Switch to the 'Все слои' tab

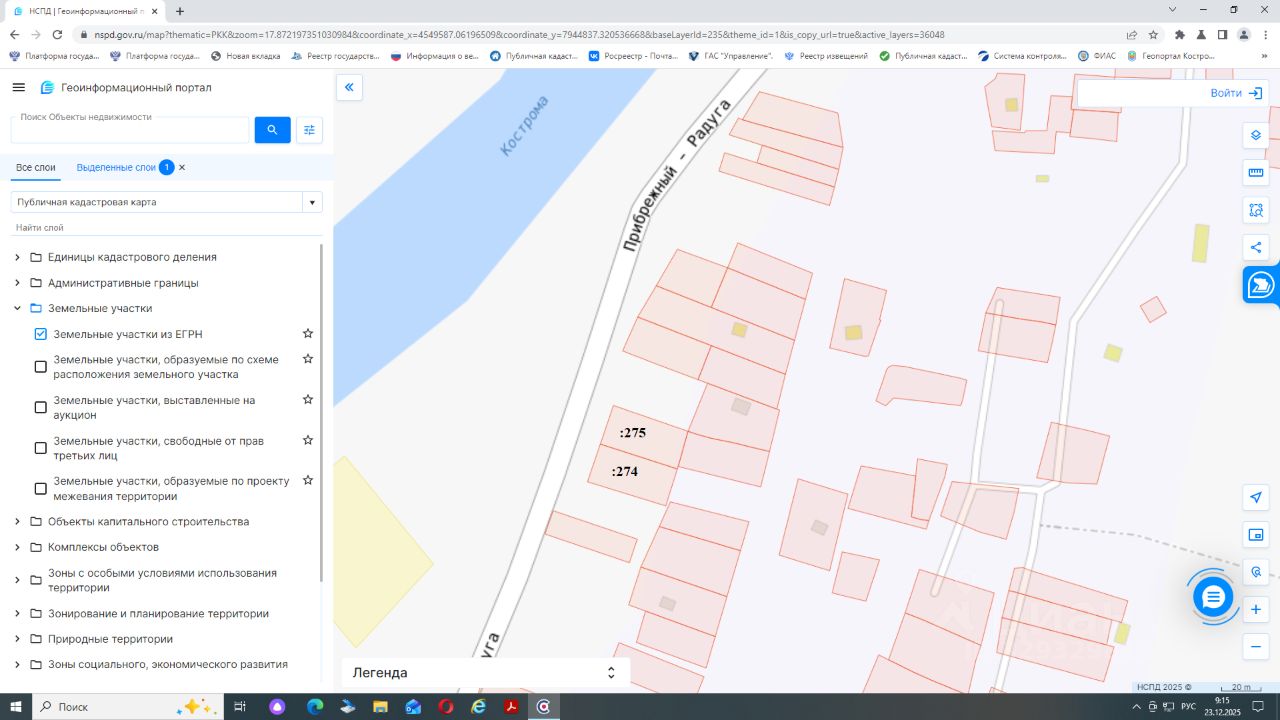pyautogui.click(x=36, y=167)
